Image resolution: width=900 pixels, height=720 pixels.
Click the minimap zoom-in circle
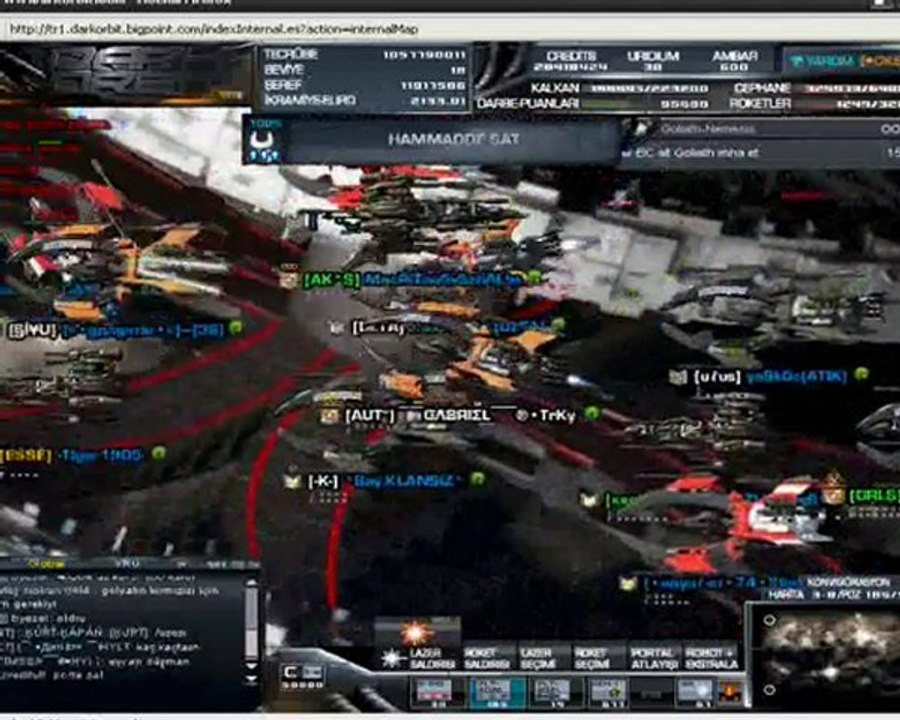(x=770, y=620)
